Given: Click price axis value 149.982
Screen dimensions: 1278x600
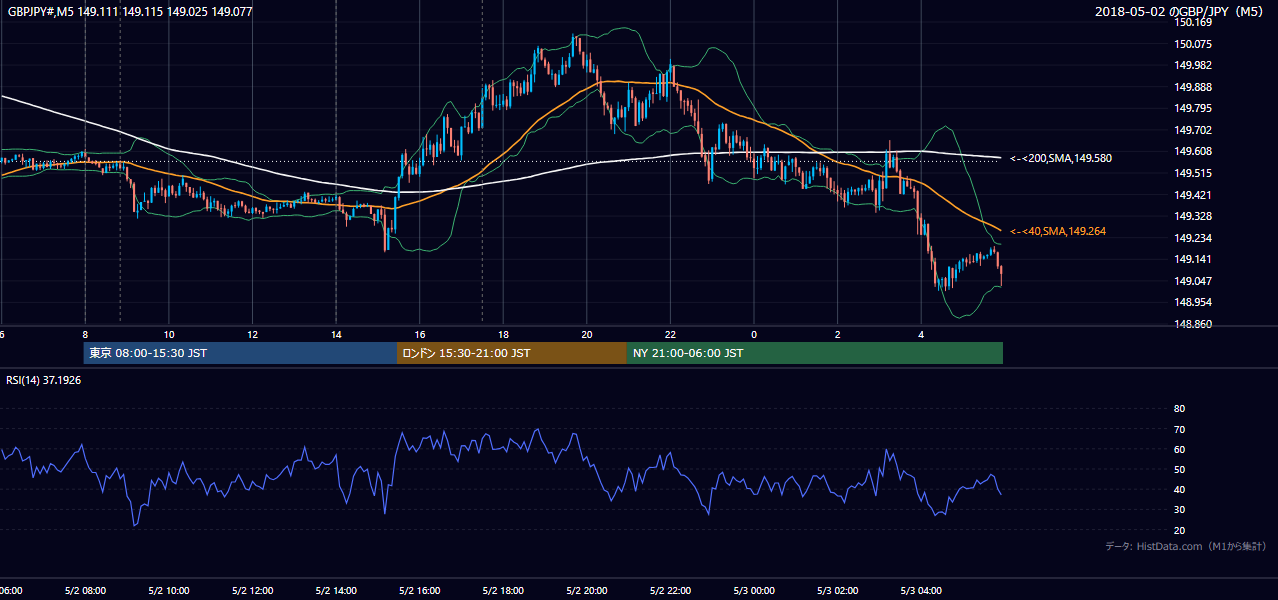Looking at the screenshot, I should [1194, 65].
